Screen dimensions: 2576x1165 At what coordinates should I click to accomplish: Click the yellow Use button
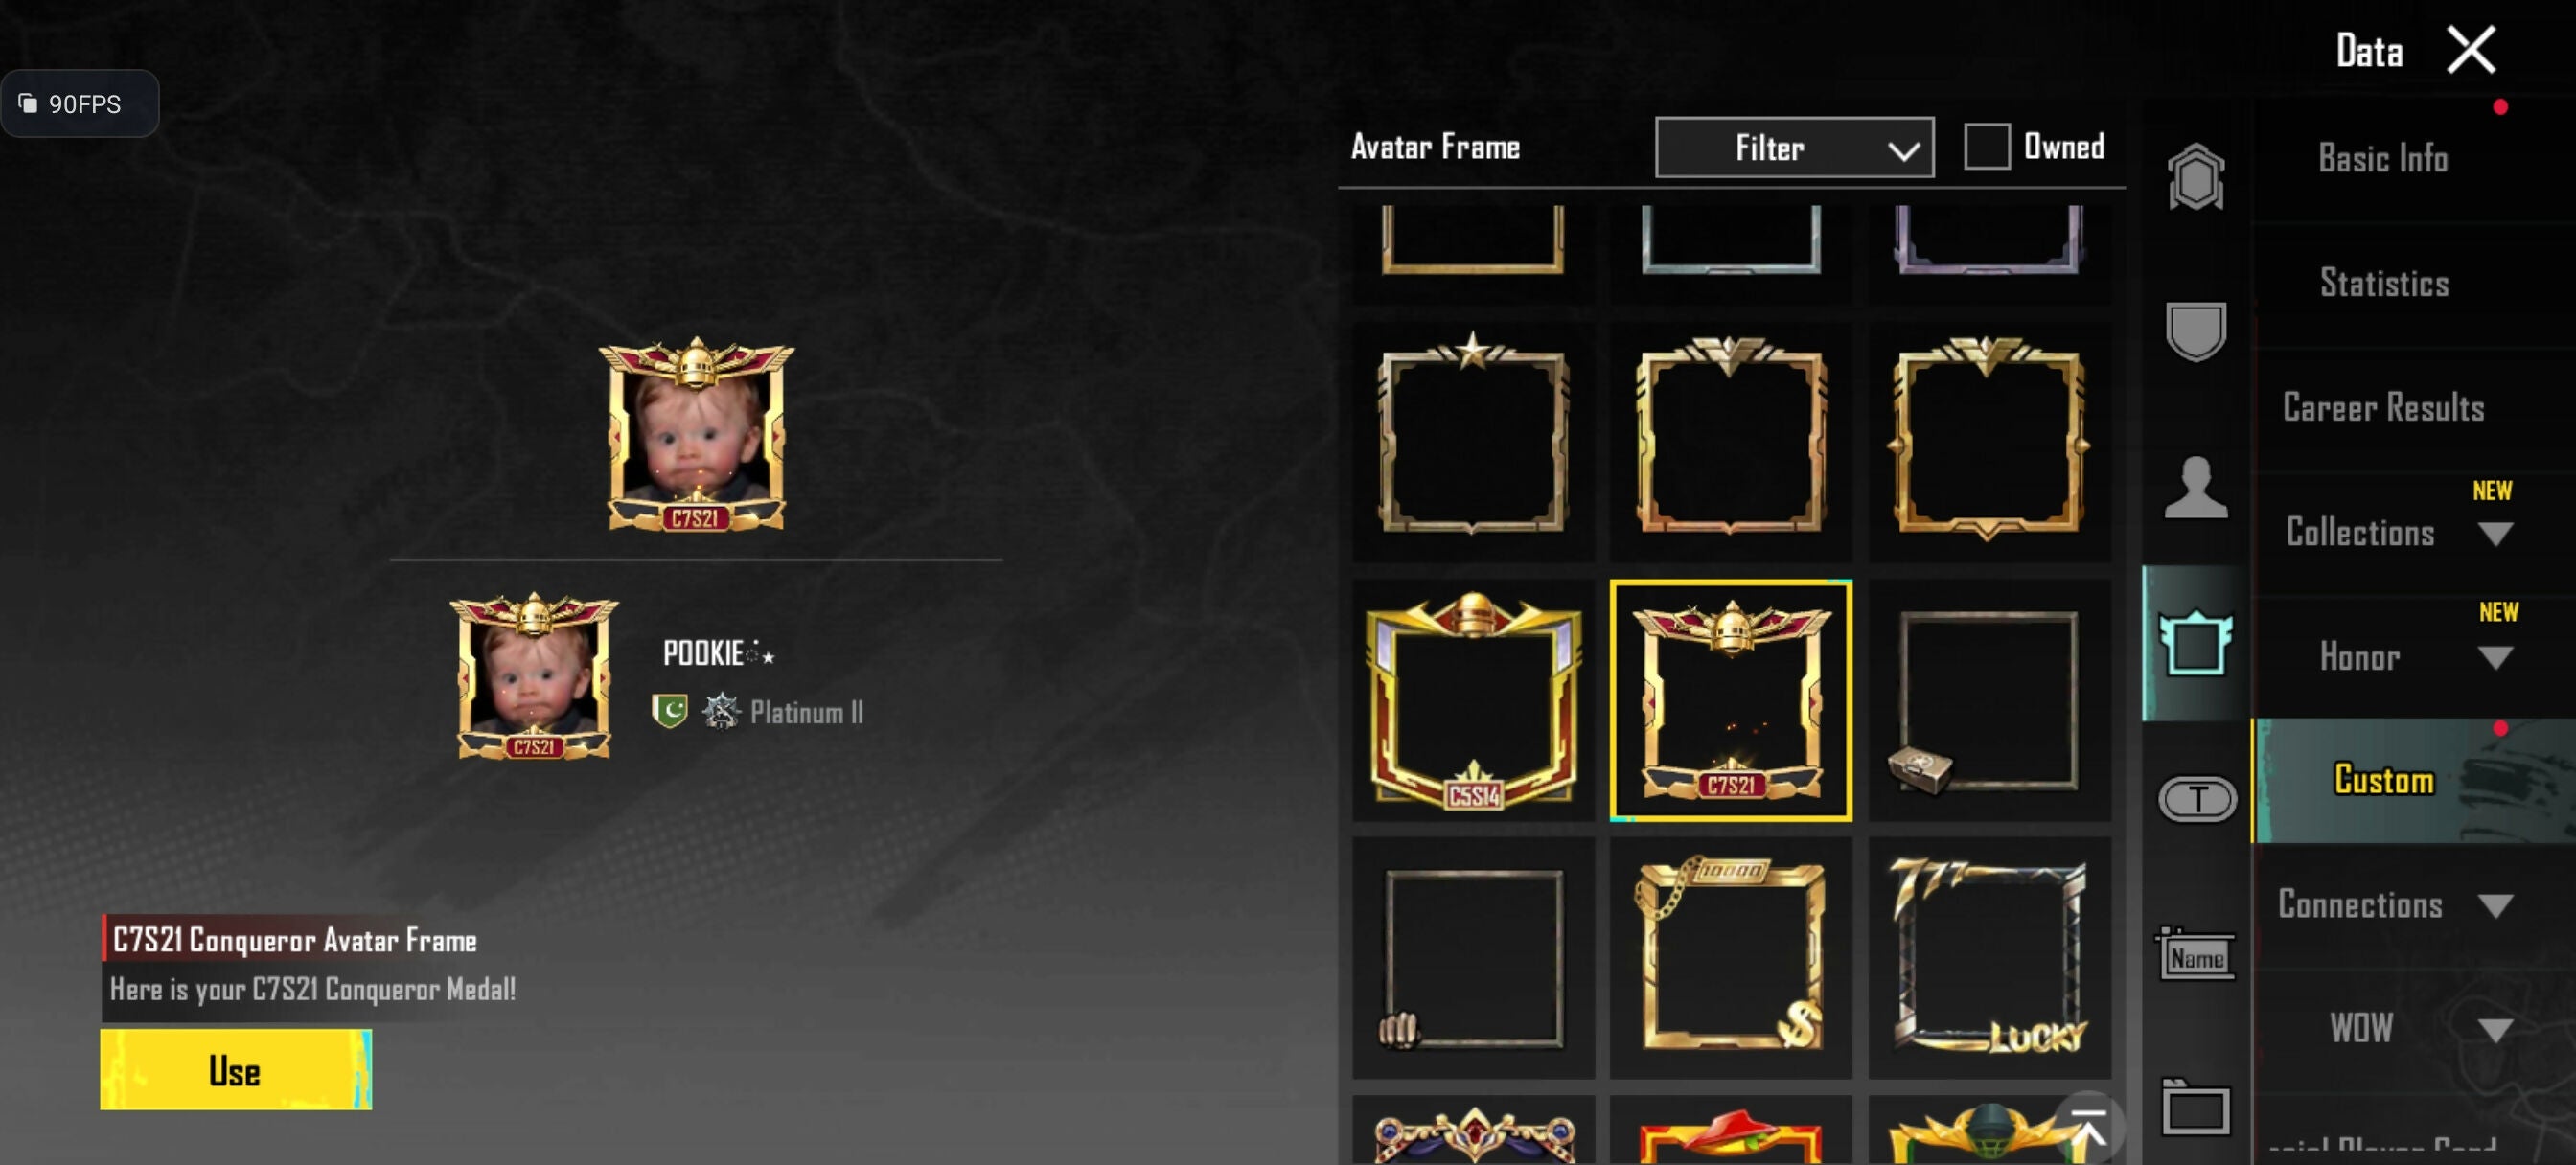[236, 1070]
